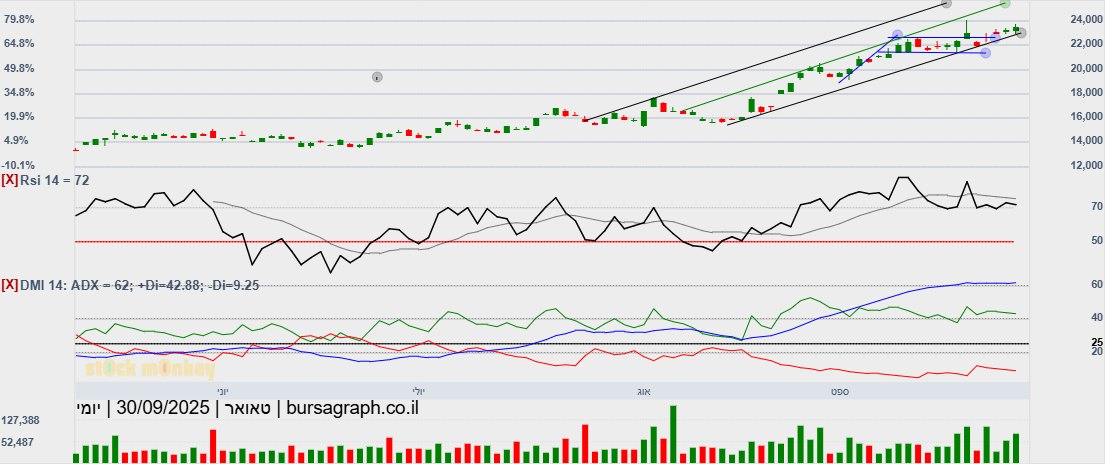Remove the Rsi 14 indicator via its [X]
Image resolution: width=1105 pixels, height=464 pixels.
pos(10,181)
